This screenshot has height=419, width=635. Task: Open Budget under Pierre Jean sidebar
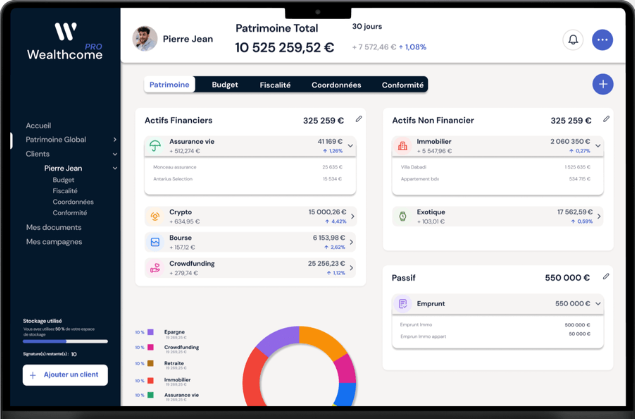[63, 180]
